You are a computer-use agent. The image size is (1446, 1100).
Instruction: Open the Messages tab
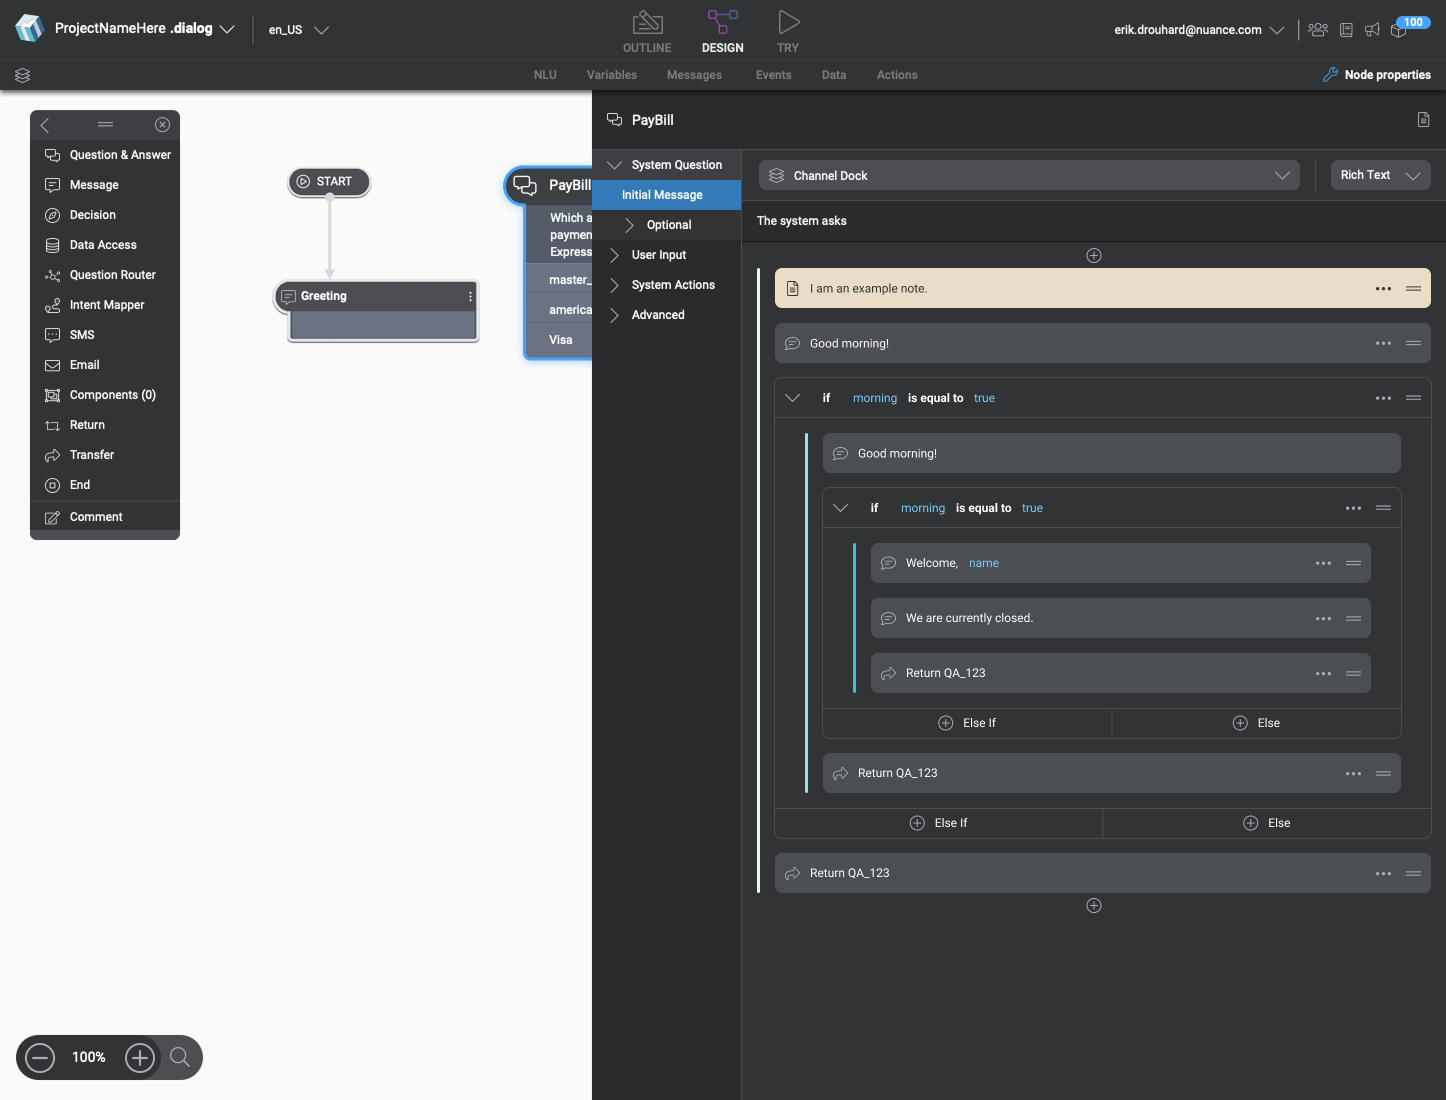coord(694,75)
